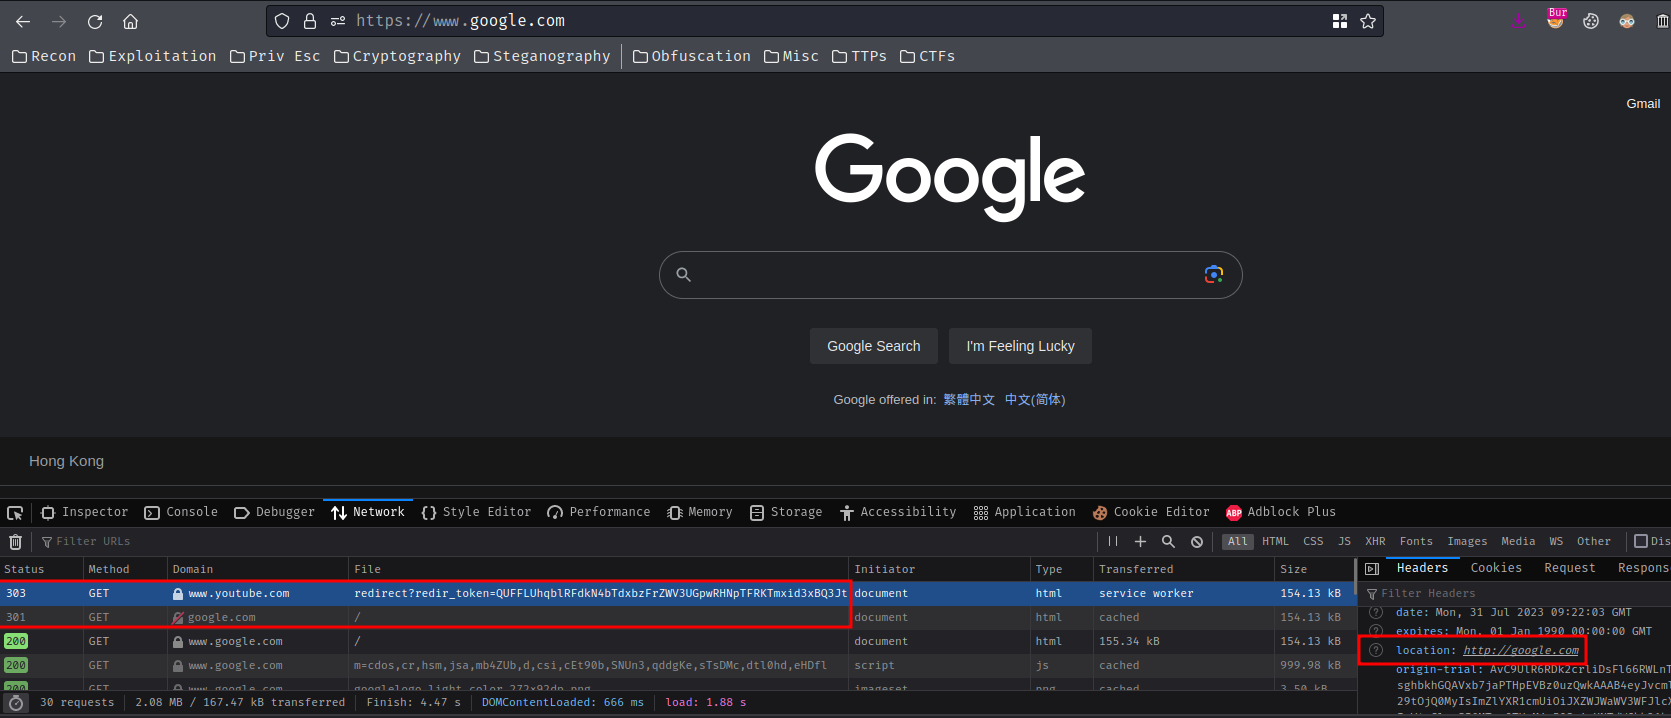Image resolution: width=1671 pixels, height=718 pixels.
Task: Filter requests to Fonts only
Action: coord(1416,542)
